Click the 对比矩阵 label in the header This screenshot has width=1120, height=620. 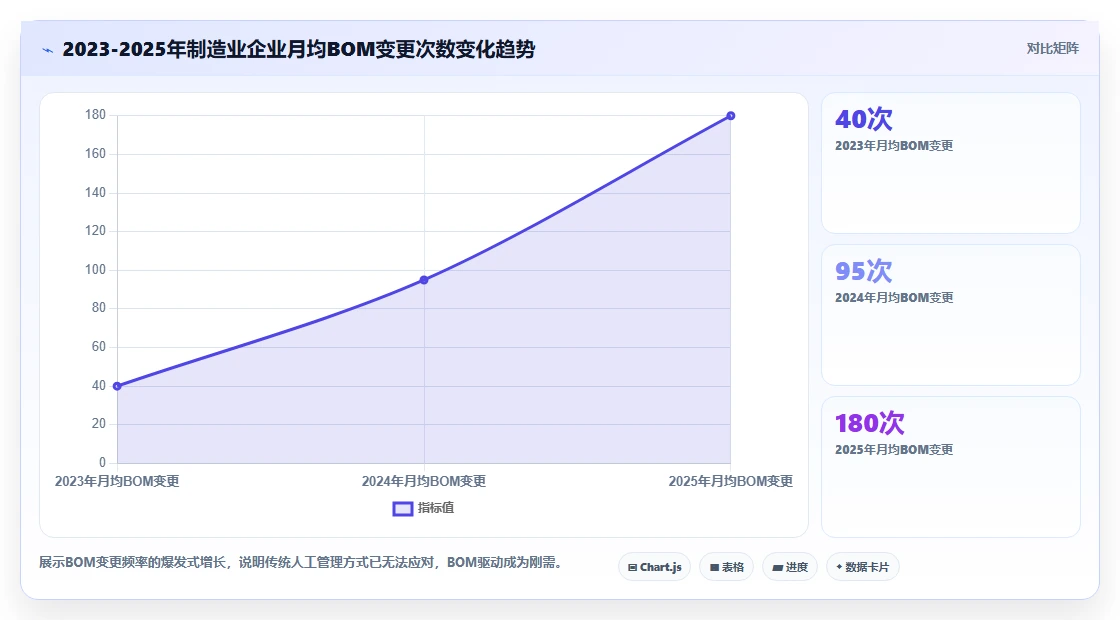[x=1052, y=49]
